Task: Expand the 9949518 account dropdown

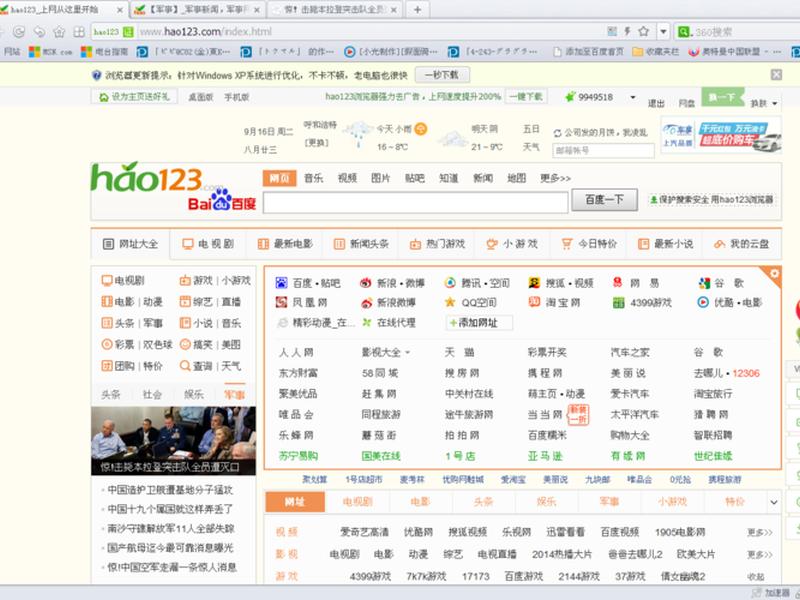Action: (633, 97)
